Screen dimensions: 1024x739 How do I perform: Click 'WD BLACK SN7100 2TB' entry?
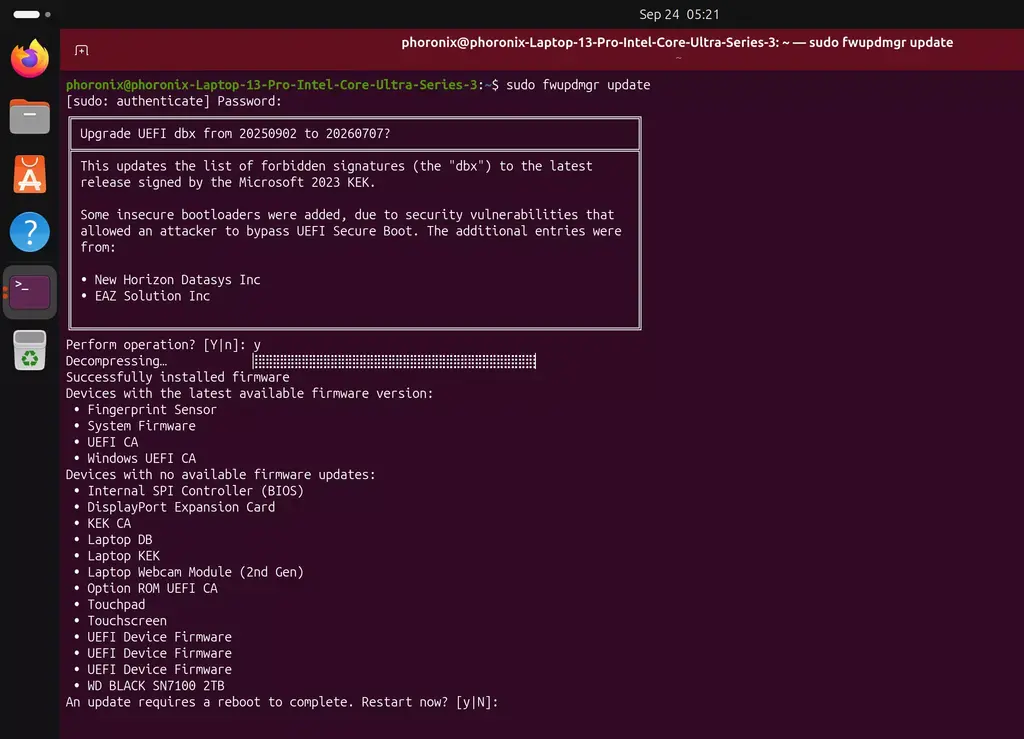click(x=155, y=686)
